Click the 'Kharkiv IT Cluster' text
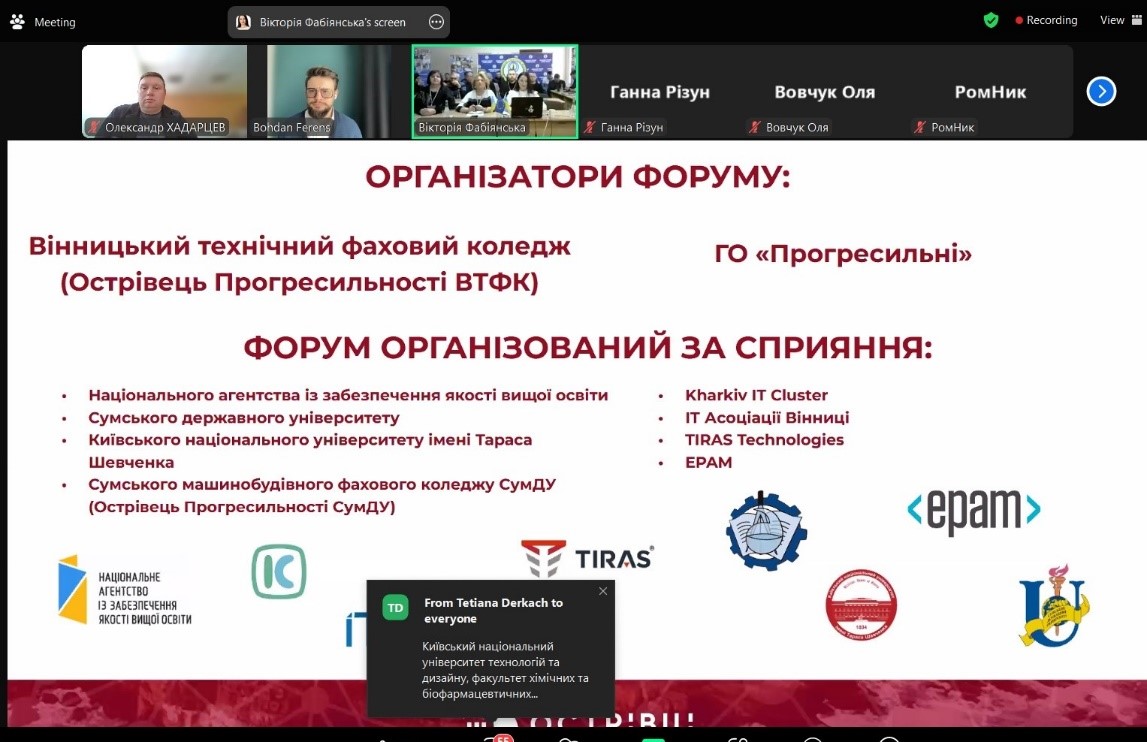This screenshot has height=742, width=1147. (756, 395)
